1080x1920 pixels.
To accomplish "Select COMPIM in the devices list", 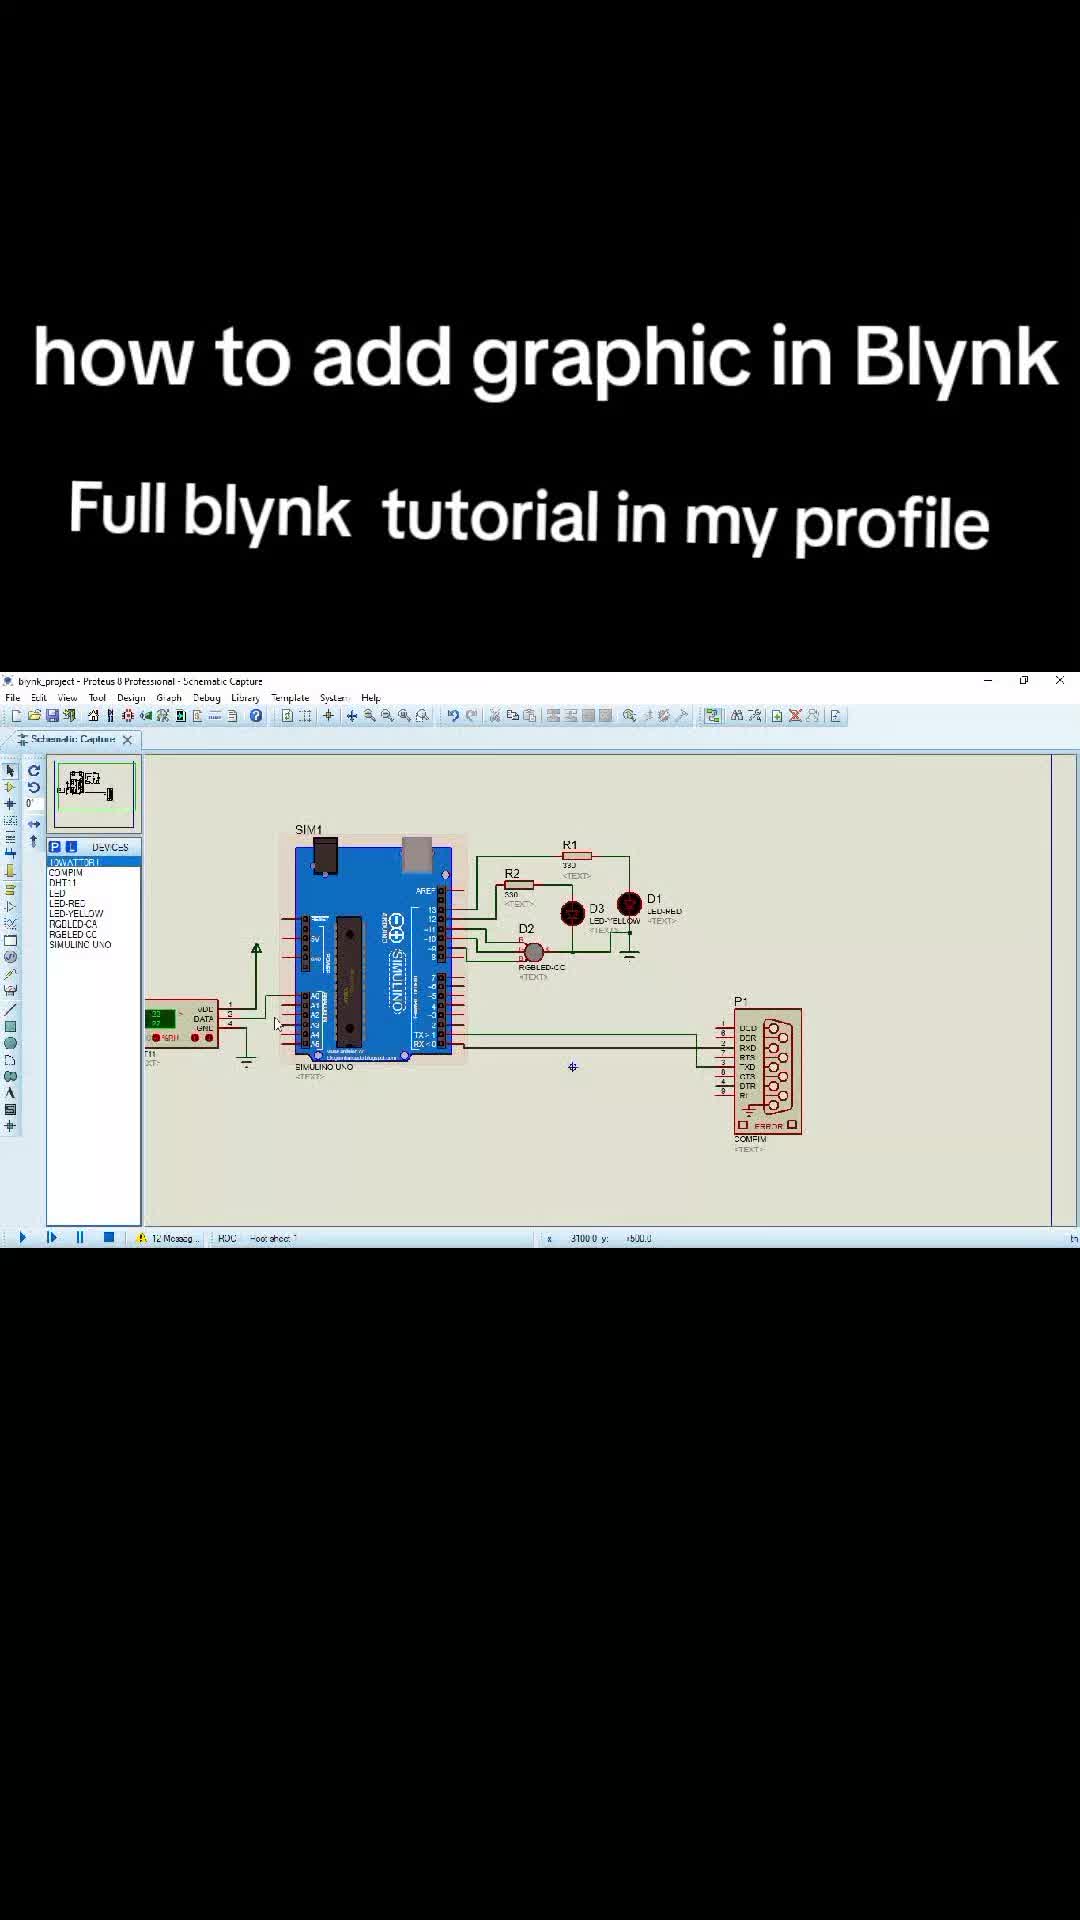I will coord(66,872).
